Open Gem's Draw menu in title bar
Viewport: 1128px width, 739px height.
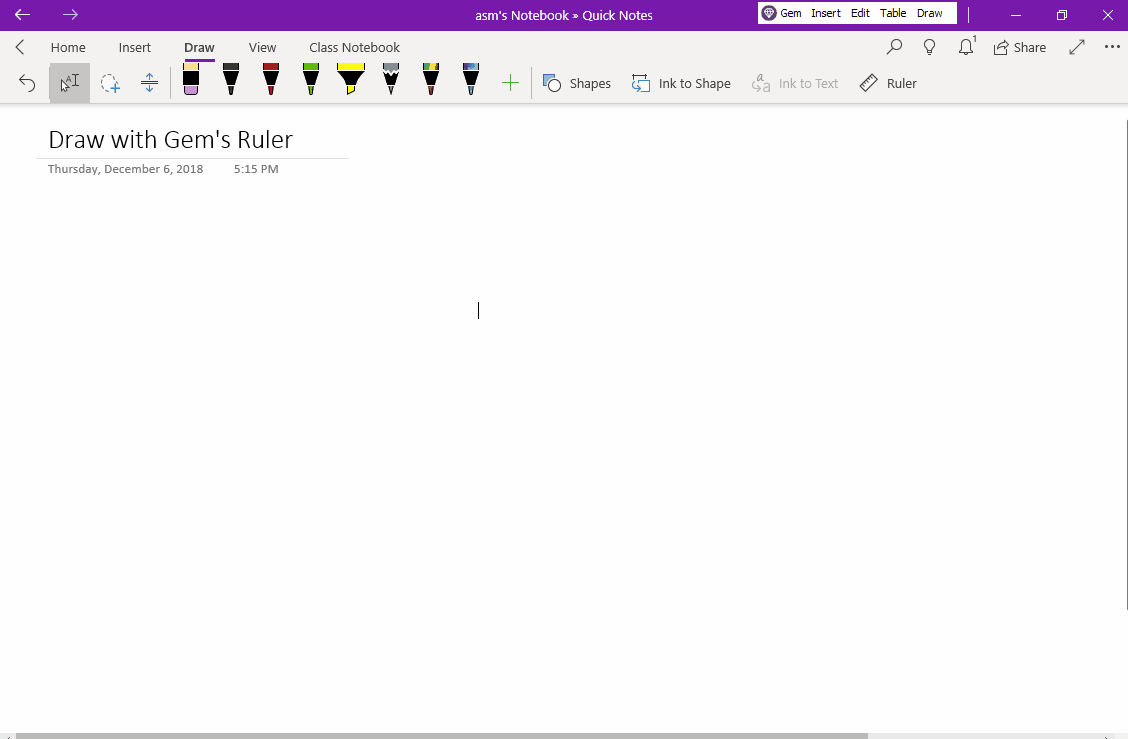click(929, 13)
